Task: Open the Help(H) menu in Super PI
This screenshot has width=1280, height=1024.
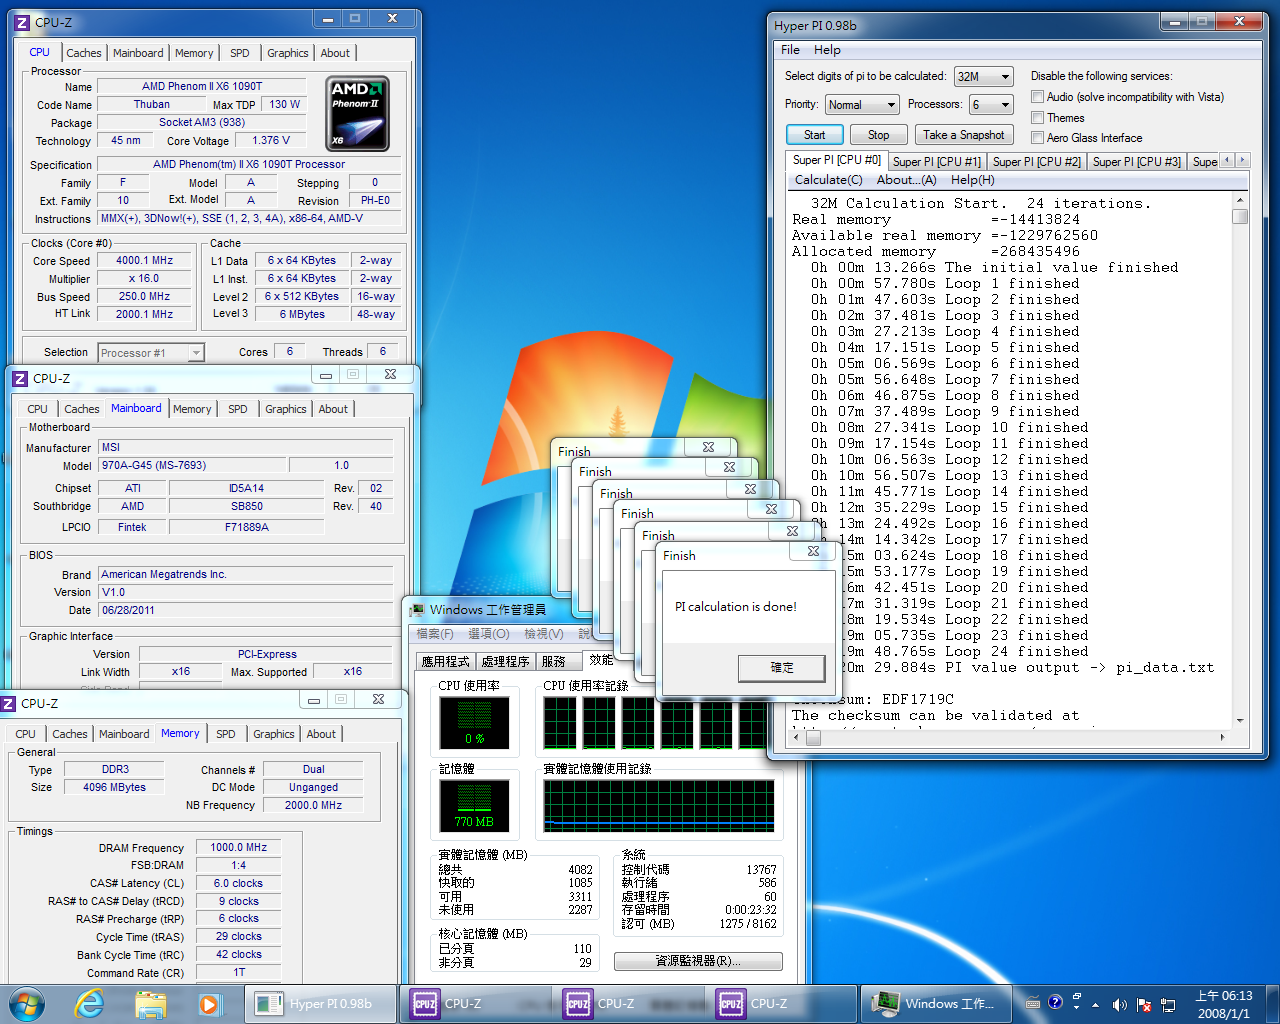Action: point(972,180)
